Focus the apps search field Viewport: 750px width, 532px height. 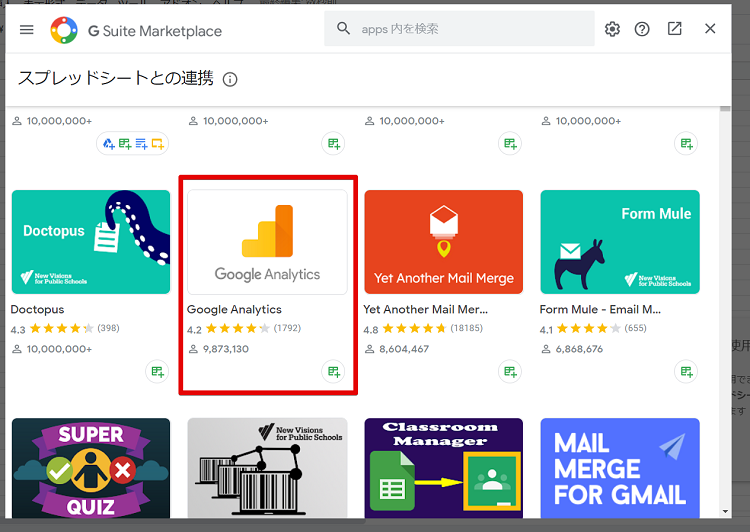[459, 29]
